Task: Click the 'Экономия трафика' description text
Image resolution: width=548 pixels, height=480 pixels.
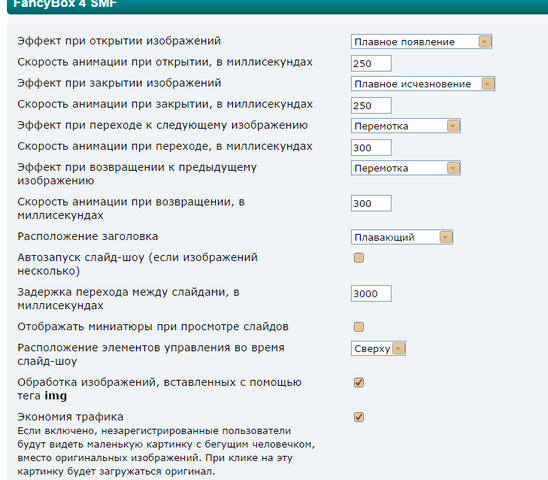Action: pyautogui.click(x=166, y=451)
